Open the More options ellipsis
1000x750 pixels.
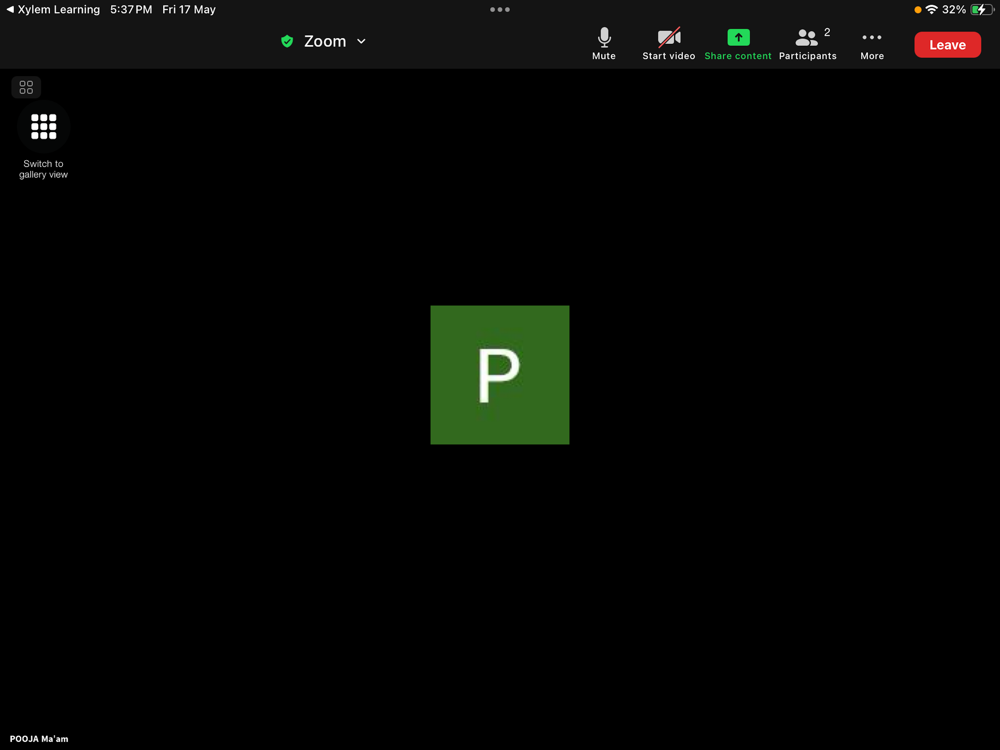tap(871, 38)
